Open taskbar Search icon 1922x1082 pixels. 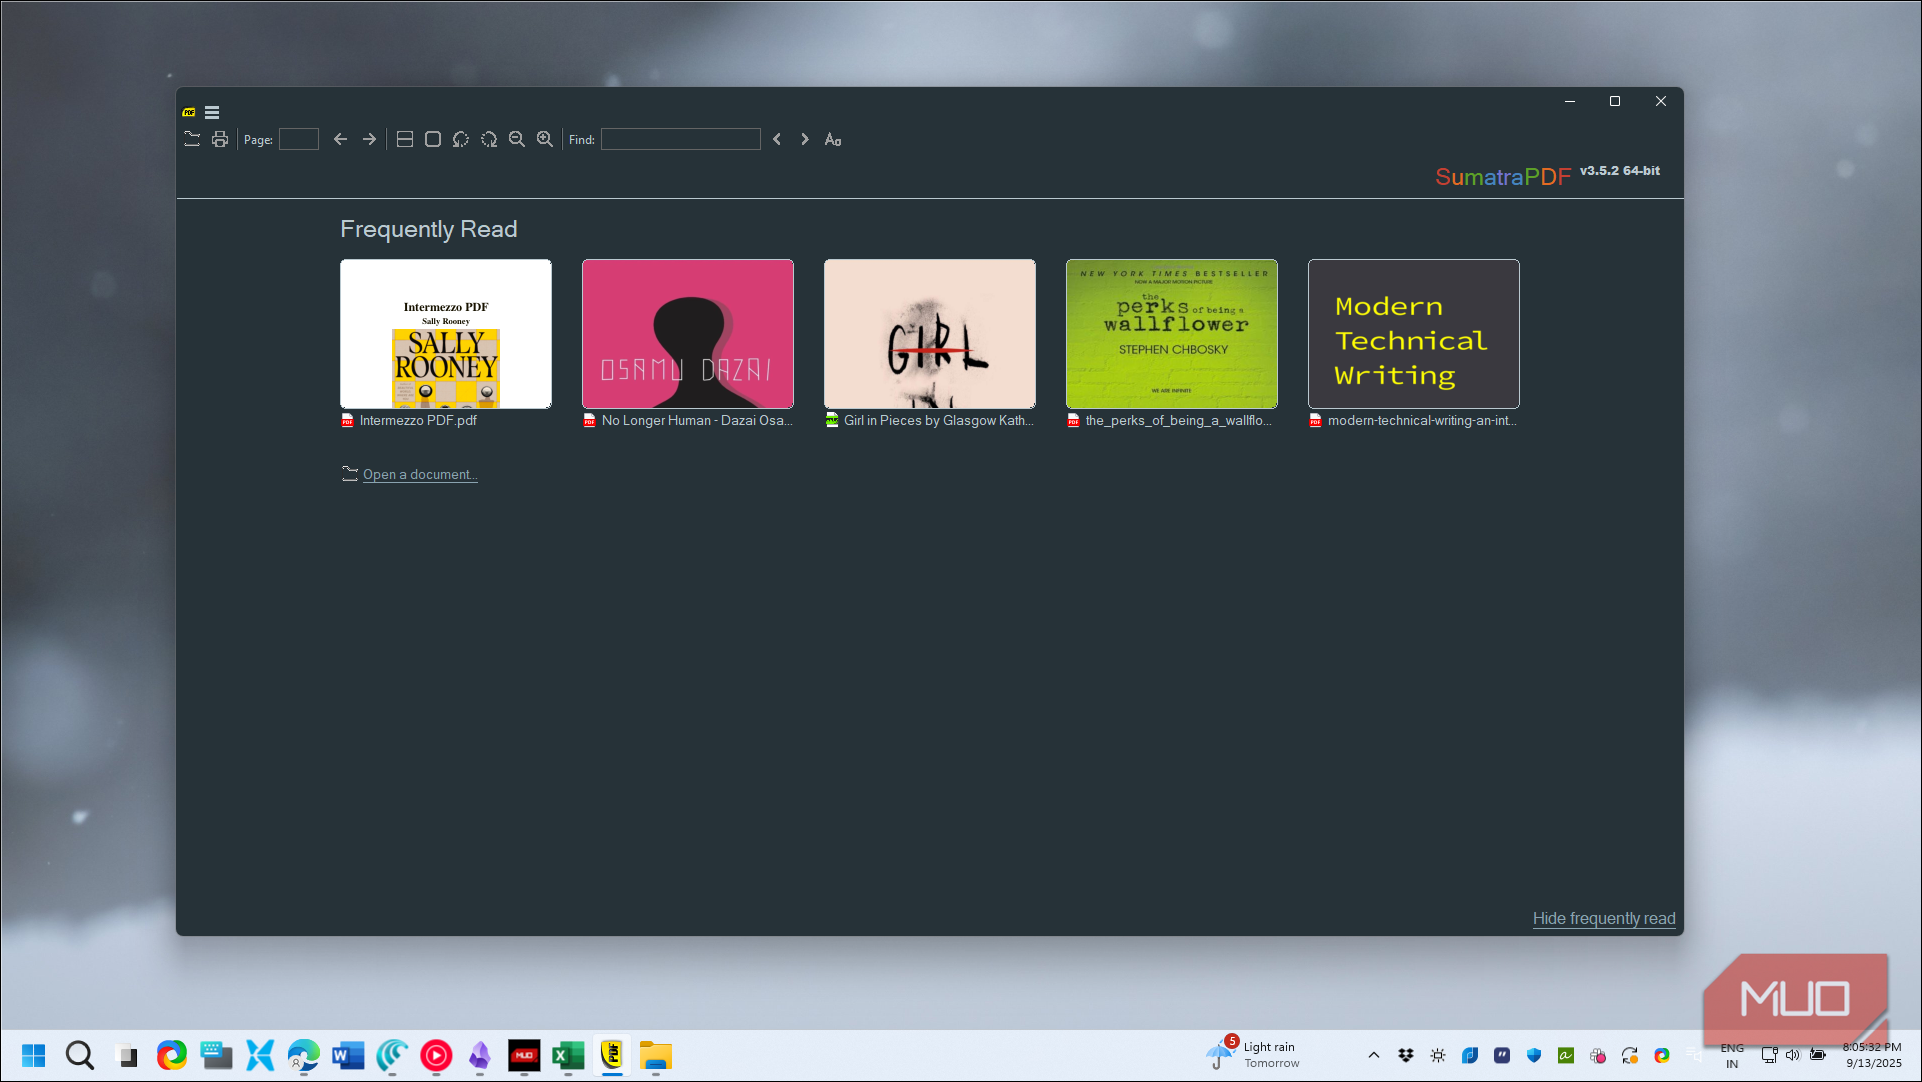(x=80, y=1056)
